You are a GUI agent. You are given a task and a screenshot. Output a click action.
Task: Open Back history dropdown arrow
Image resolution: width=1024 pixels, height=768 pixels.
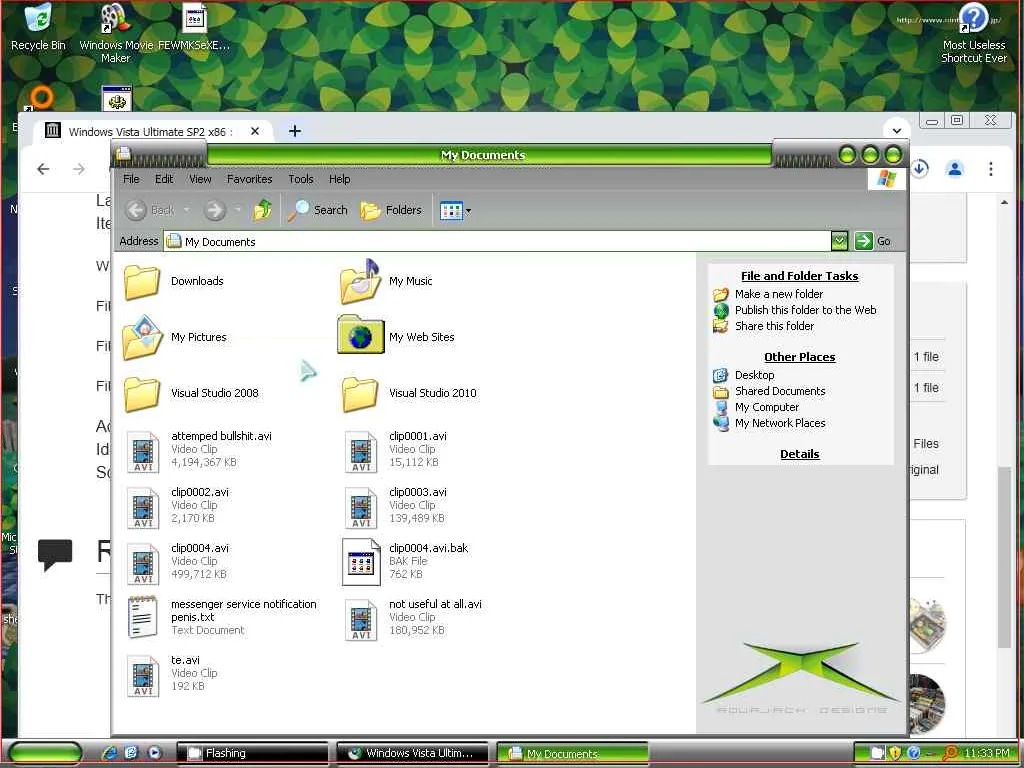(x=187, y=210)
